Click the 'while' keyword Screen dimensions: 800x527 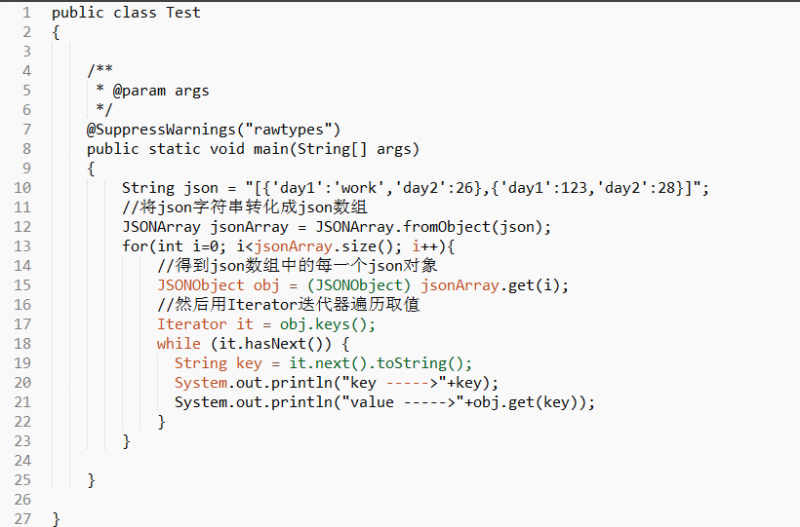179,344
